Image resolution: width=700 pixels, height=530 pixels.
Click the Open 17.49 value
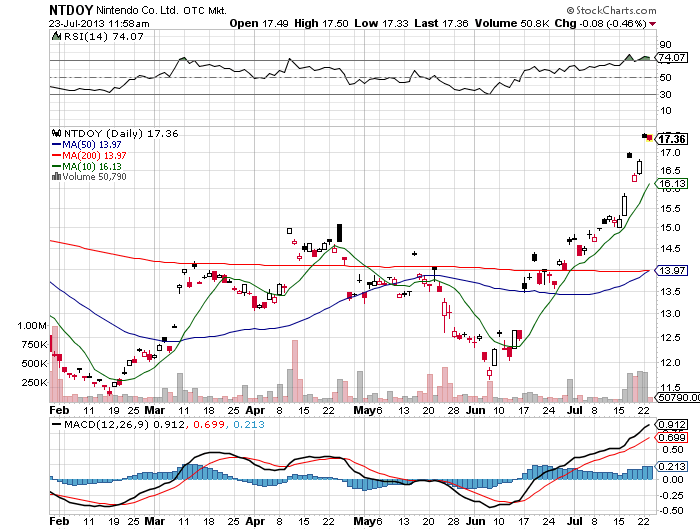259,23
